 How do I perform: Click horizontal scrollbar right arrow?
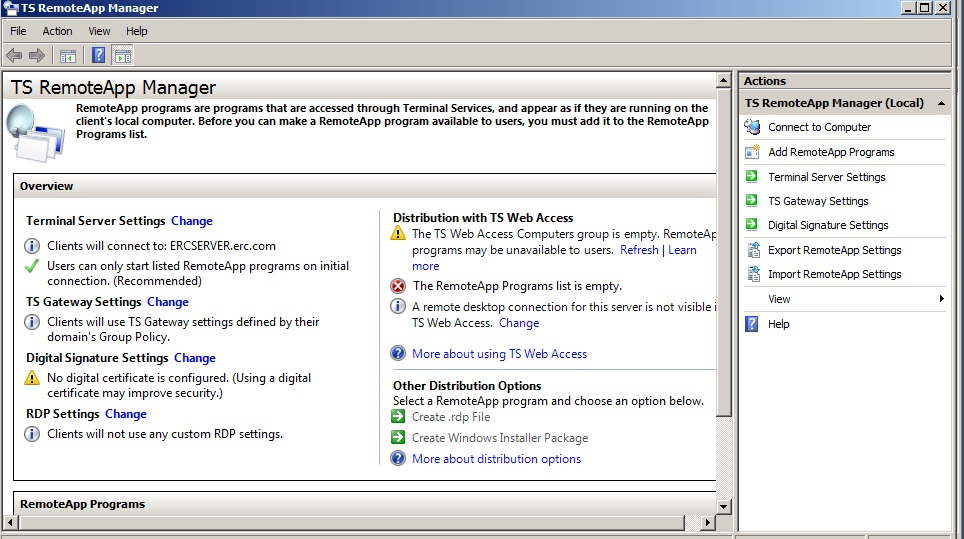point(708,522)
